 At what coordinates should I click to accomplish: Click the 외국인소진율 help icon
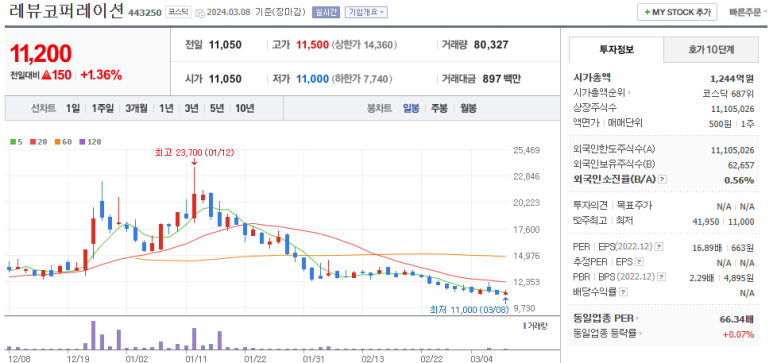coord(663,180)
